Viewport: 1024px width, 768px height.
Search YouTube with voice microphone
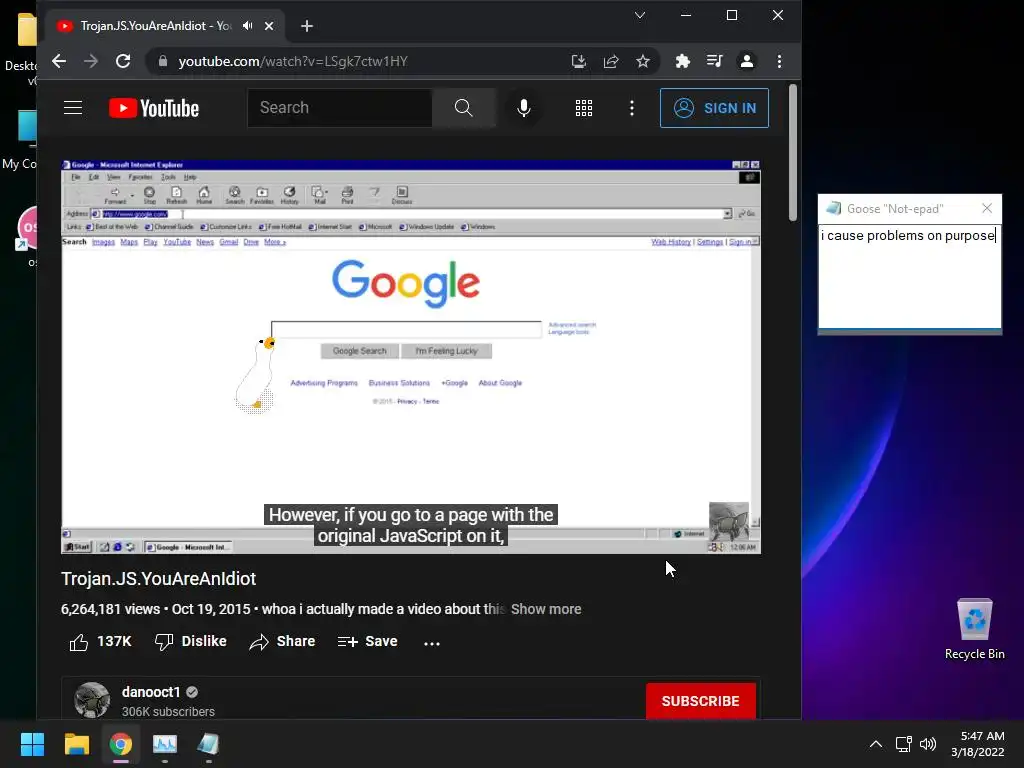524,108
